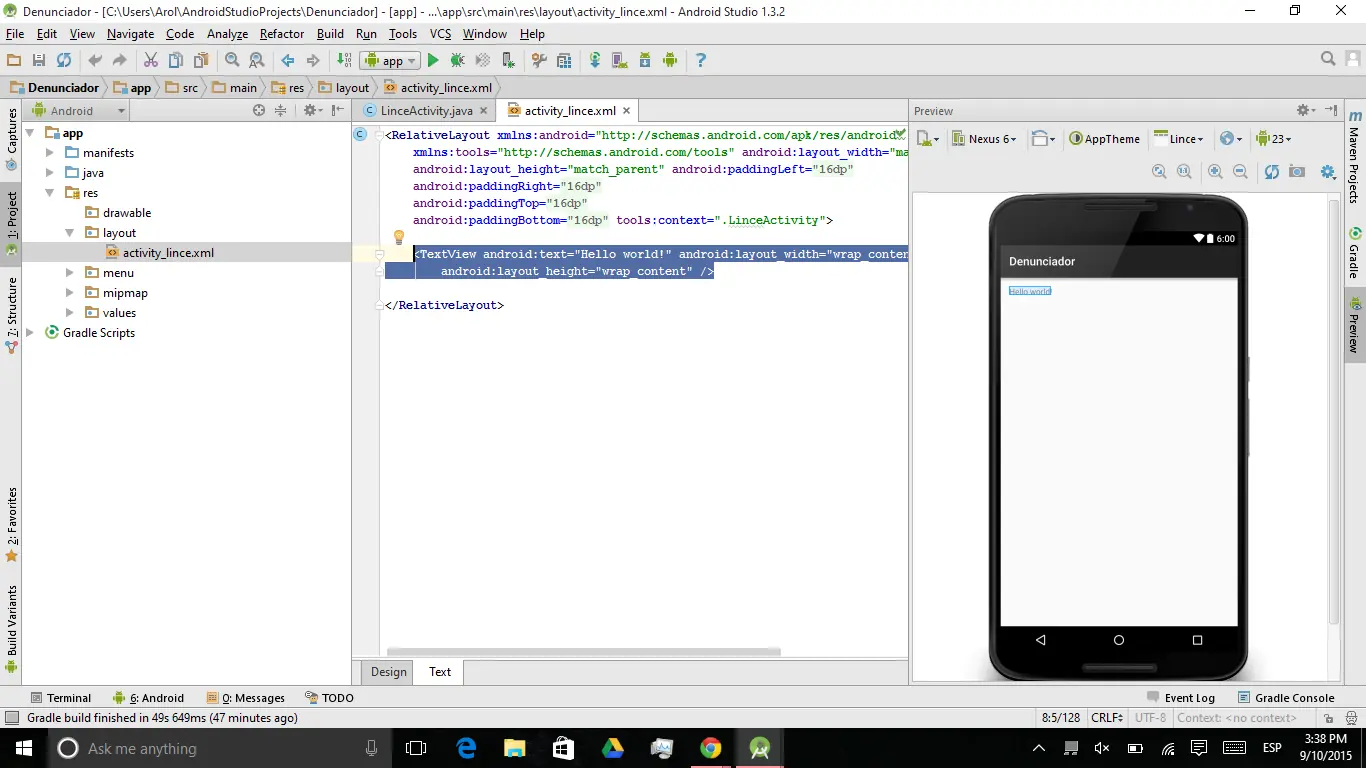Open Maven Projects side panel
Screen dimensions: 1366x768
[x=1355, y=158]
